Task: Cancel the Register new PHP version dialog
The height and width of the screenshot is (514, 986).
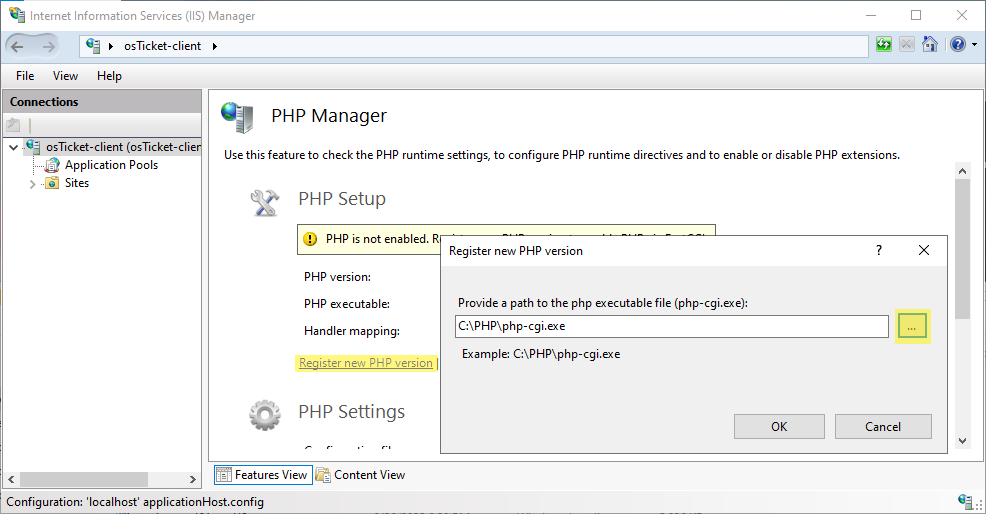Action: point(883,427)
